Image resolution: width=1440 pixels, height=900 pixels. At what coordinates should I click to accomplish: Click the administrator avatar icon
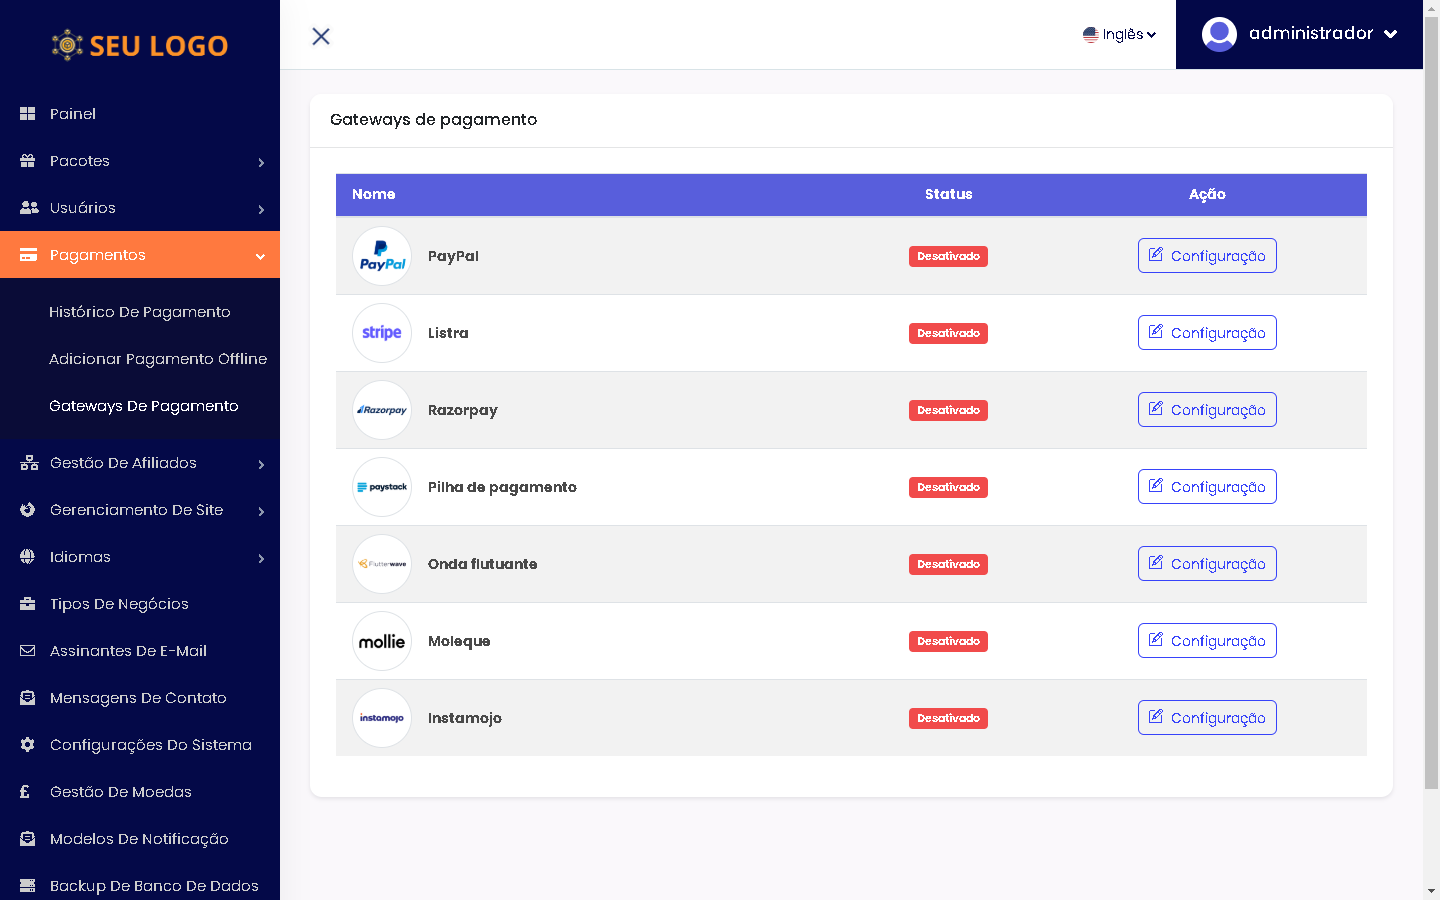point(1219,34)
